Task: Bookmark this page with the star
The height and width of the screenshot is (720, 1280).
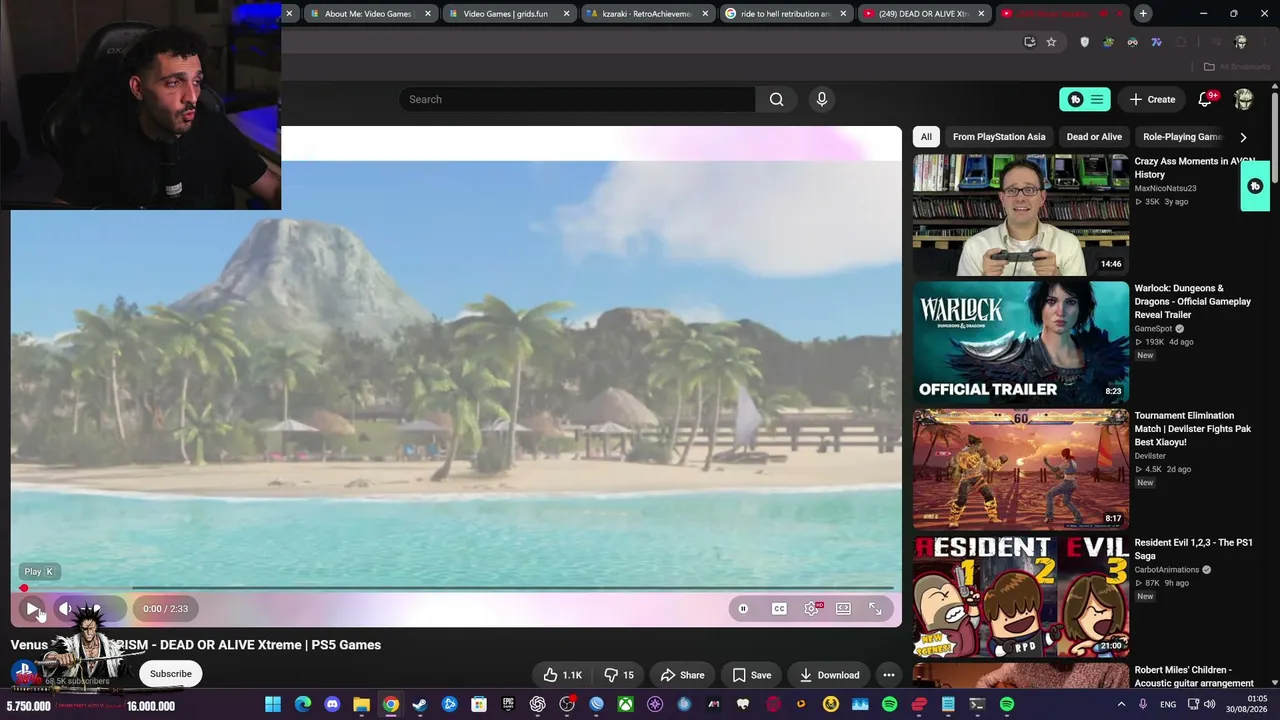Action: point(1051,42)
